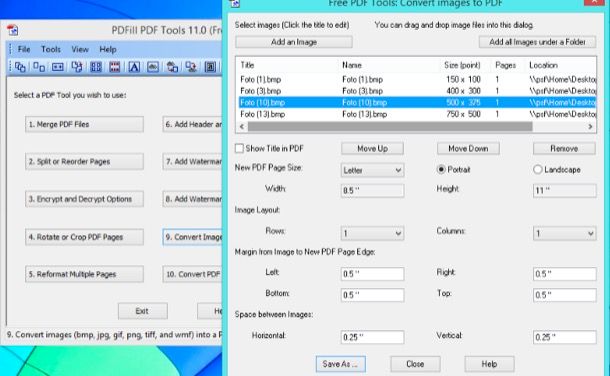Screen dimensions: 610x376
Task: Open the New PDF Page Size Letter dropdown
Action: (x=372, y=170)
